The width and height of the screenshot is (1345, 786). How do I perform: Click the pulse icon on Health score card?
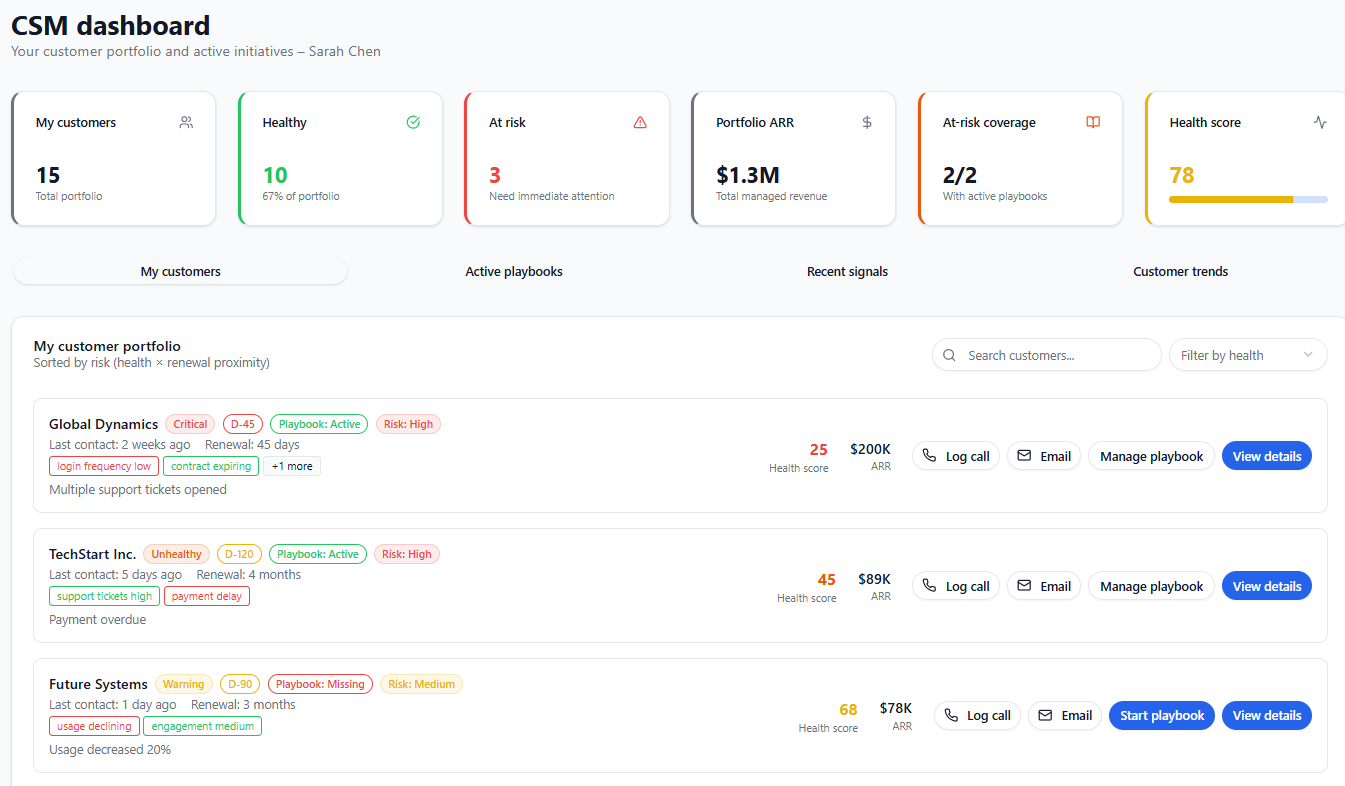(x=1320, y=122)
